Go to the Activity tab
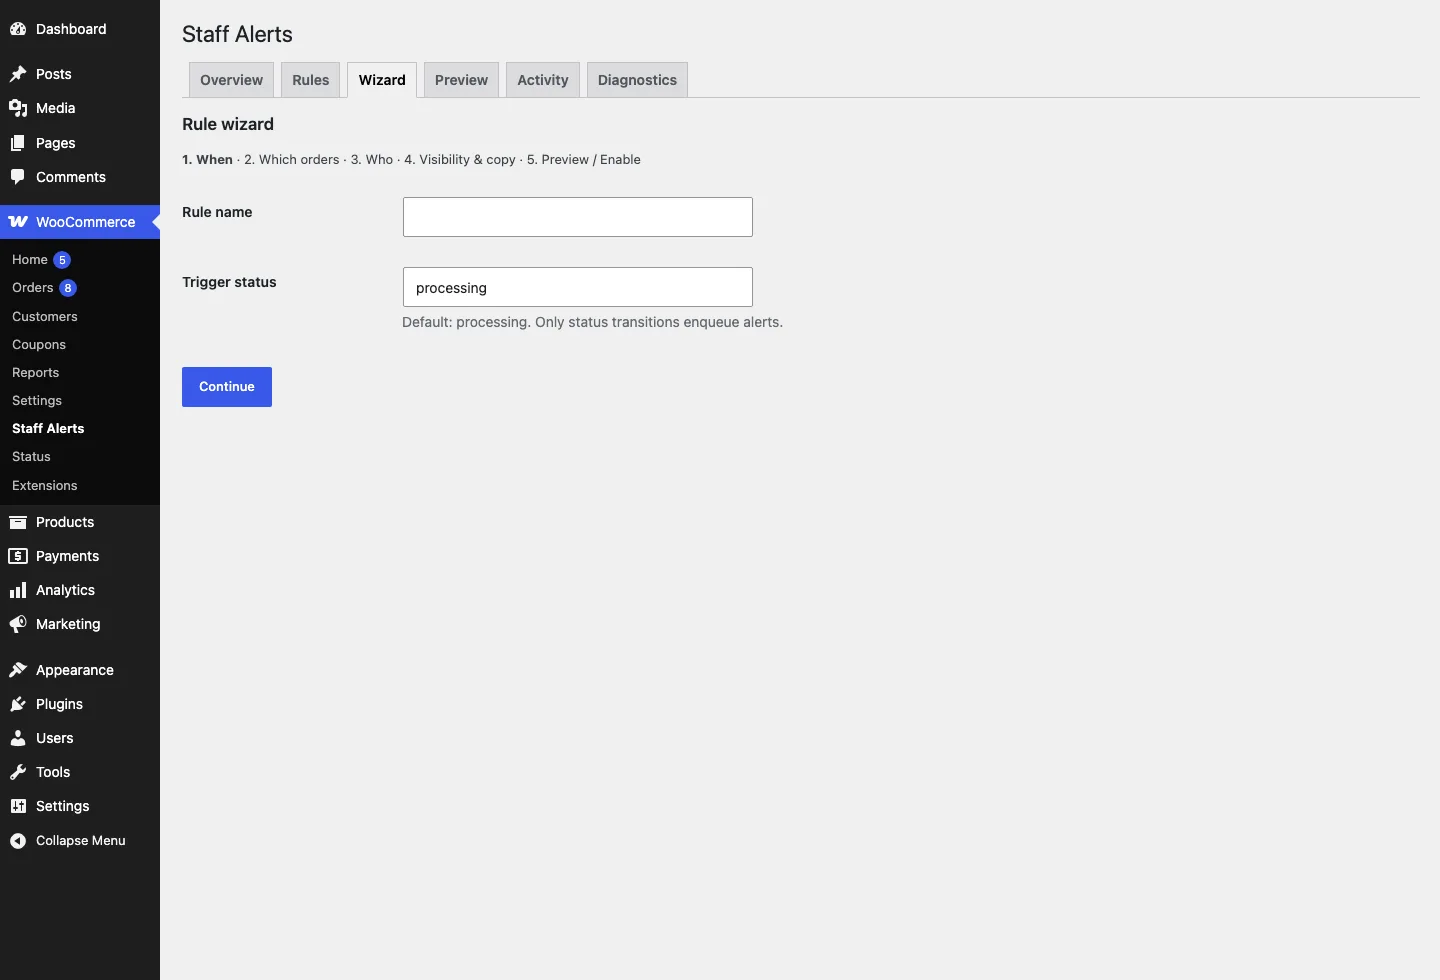 click(x=543, y=80)
